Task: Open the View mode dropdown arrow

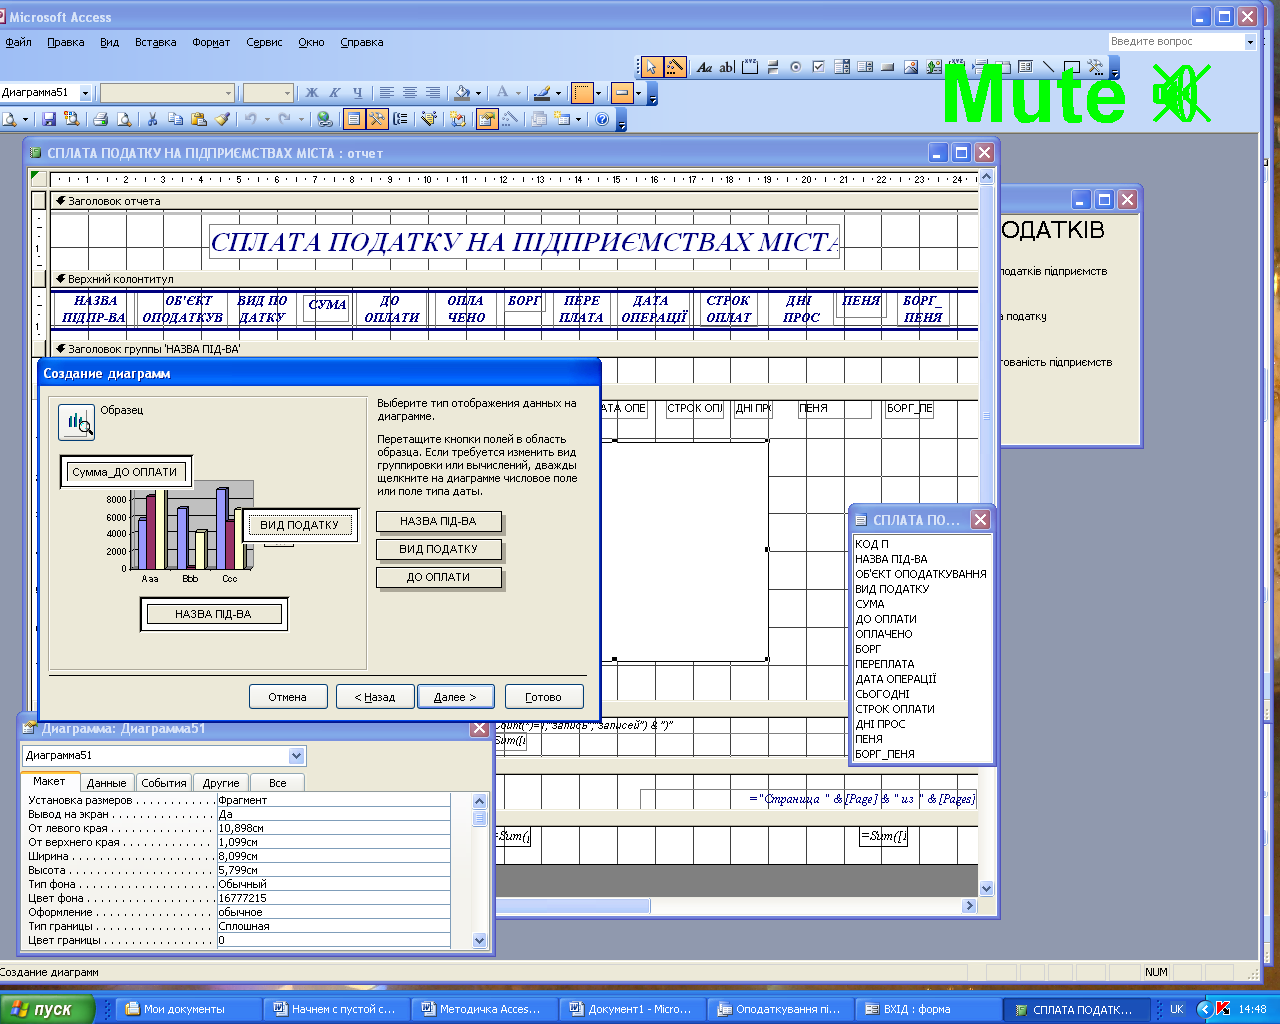Action: point(24,119)
